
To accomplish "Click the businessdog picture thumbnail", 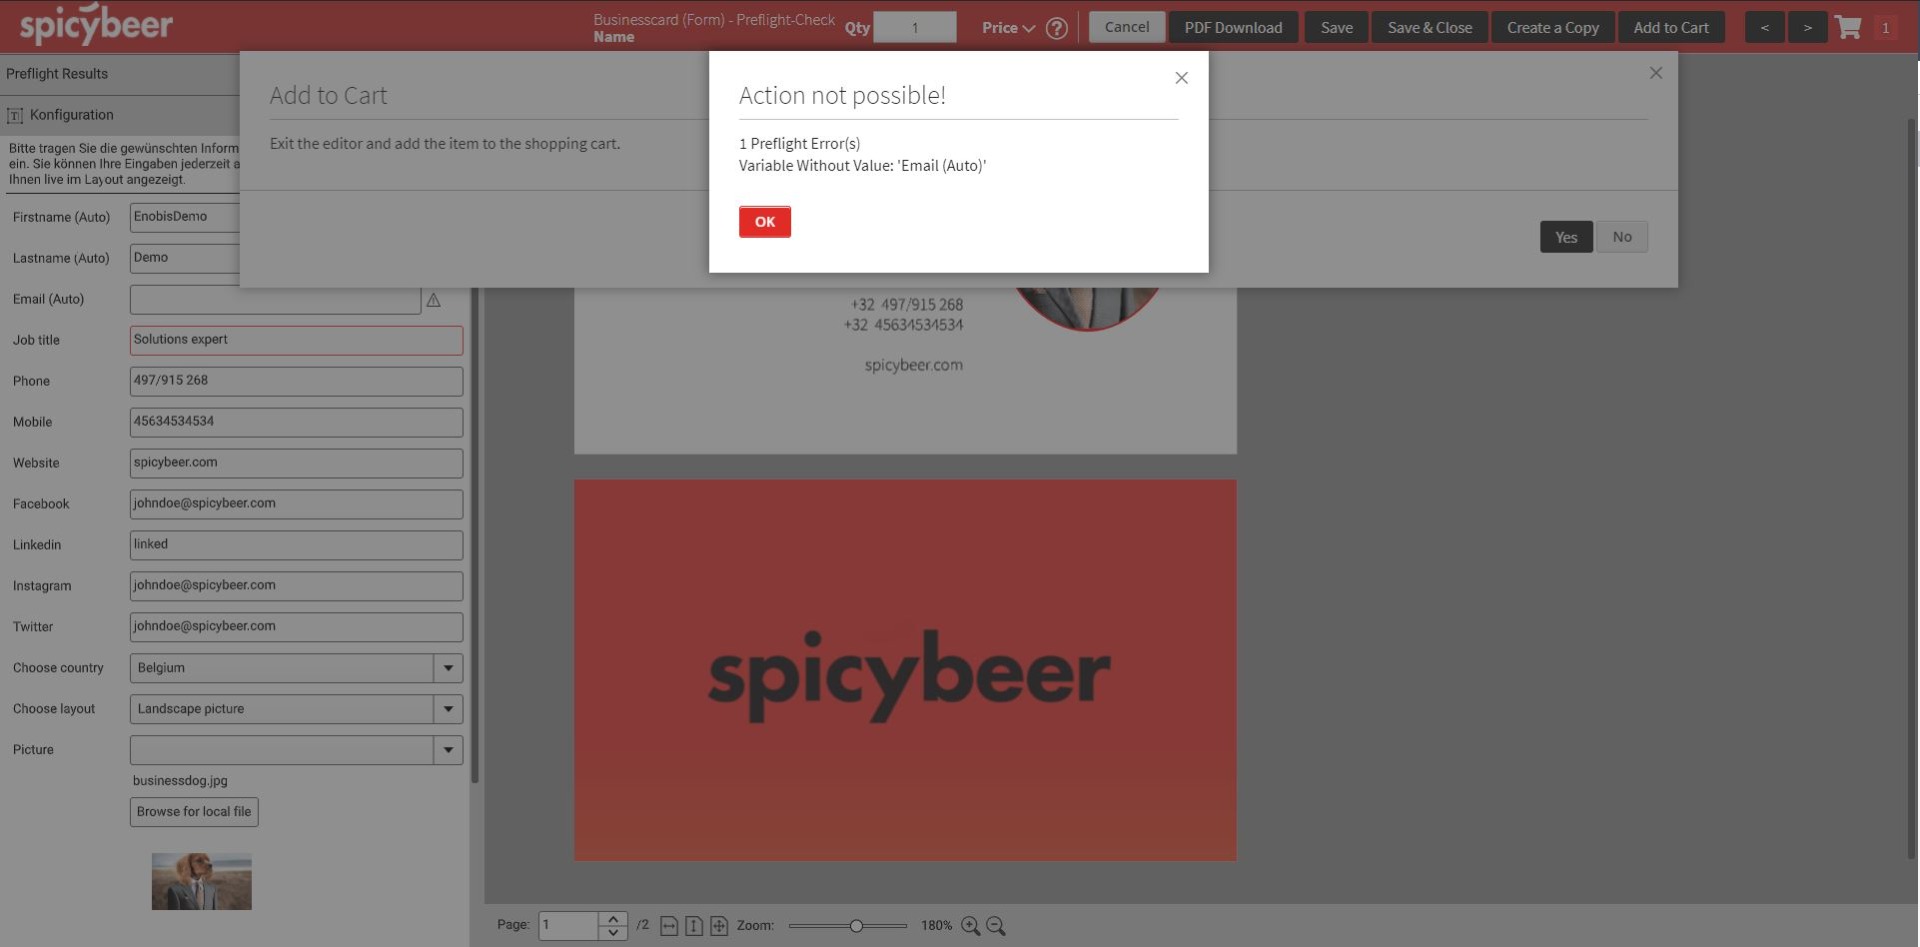I will click(201, 881).
